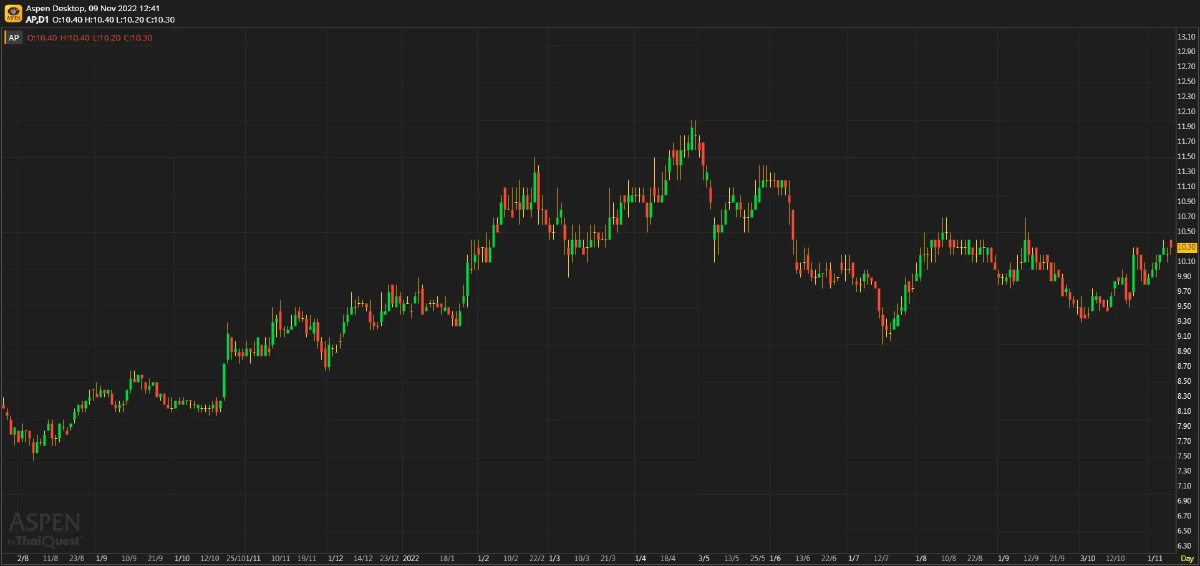This screenshot has width=1200, height=566.
Task: Click the 13.10 price axis label
Action: 1187,36
